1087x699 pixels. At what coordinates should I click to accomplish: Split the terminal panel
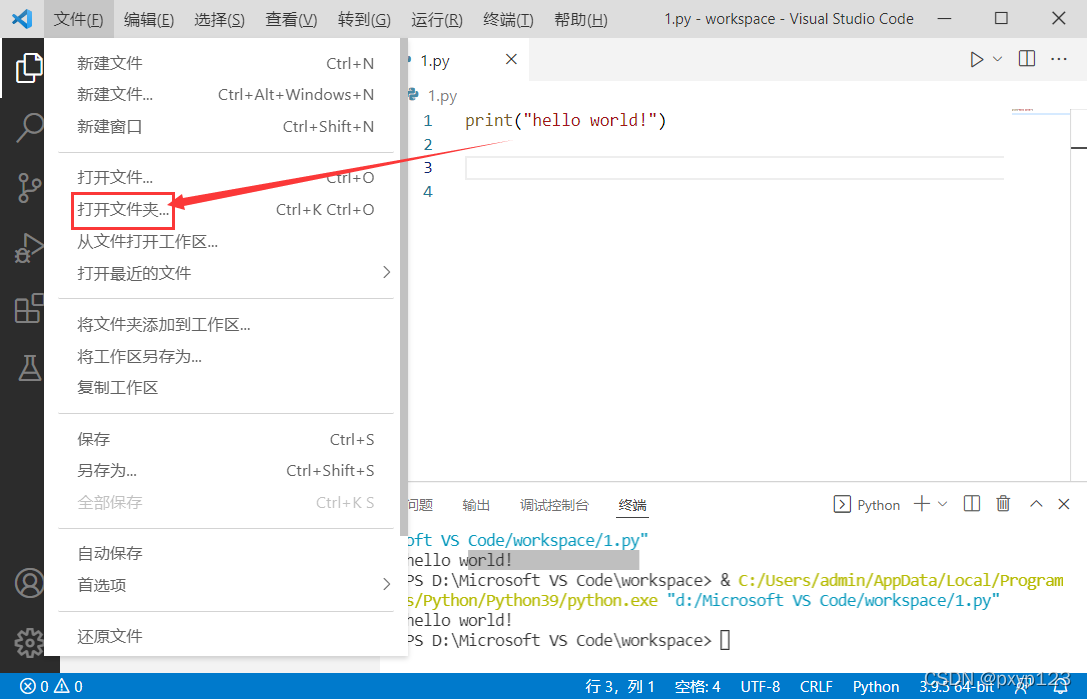972,504
